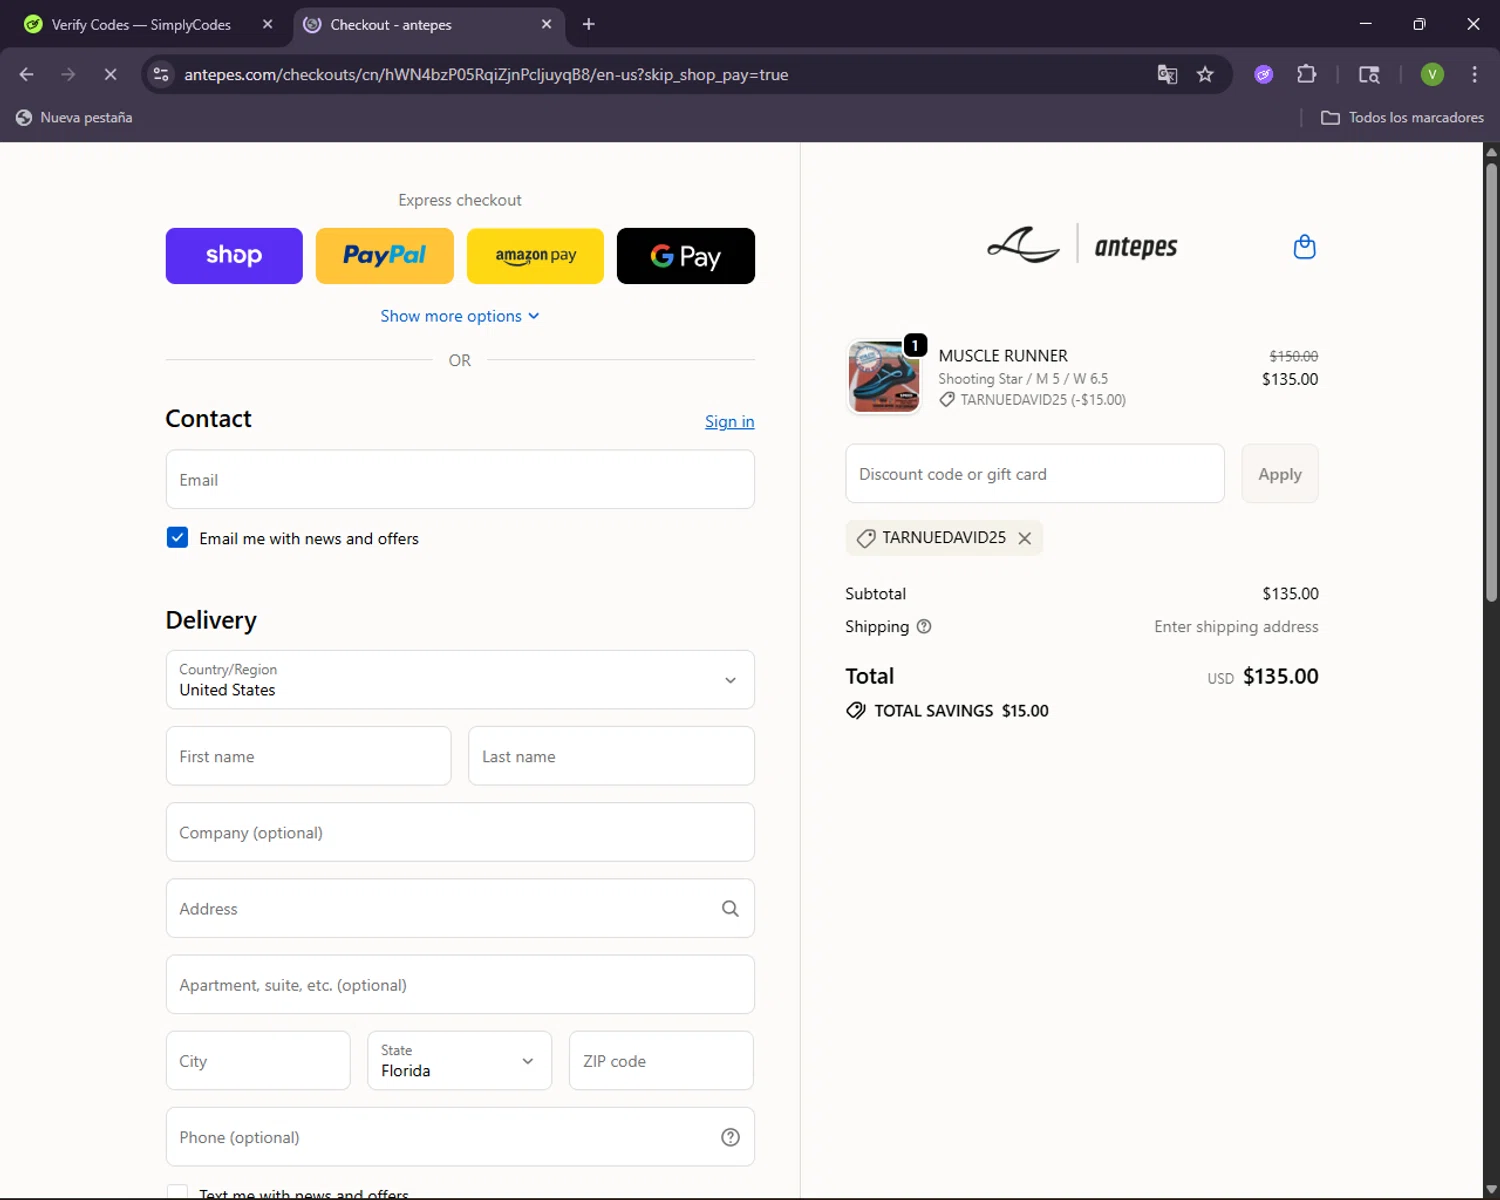This screenshot has height=1200, width=1500.
Task: Go back to the previous page
Action: 27,74
